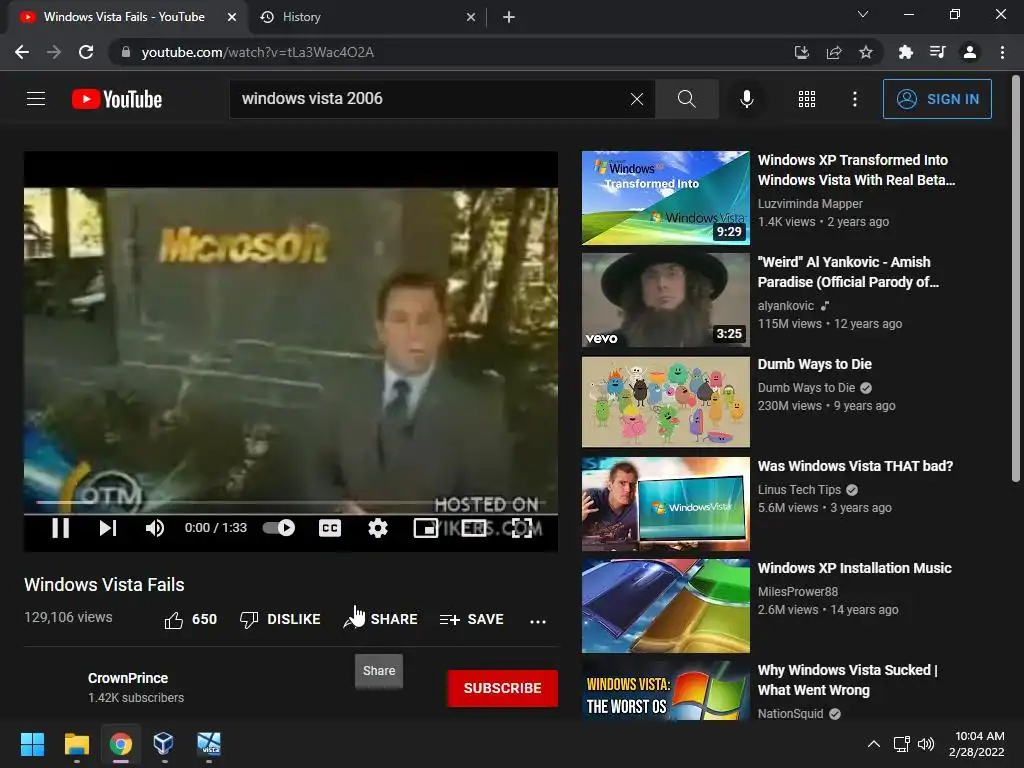Open YouTube settings three-dot menu in header
The height and width of the screenshot is (768, 1024).
pyautogui.click(x=855, y=99)
